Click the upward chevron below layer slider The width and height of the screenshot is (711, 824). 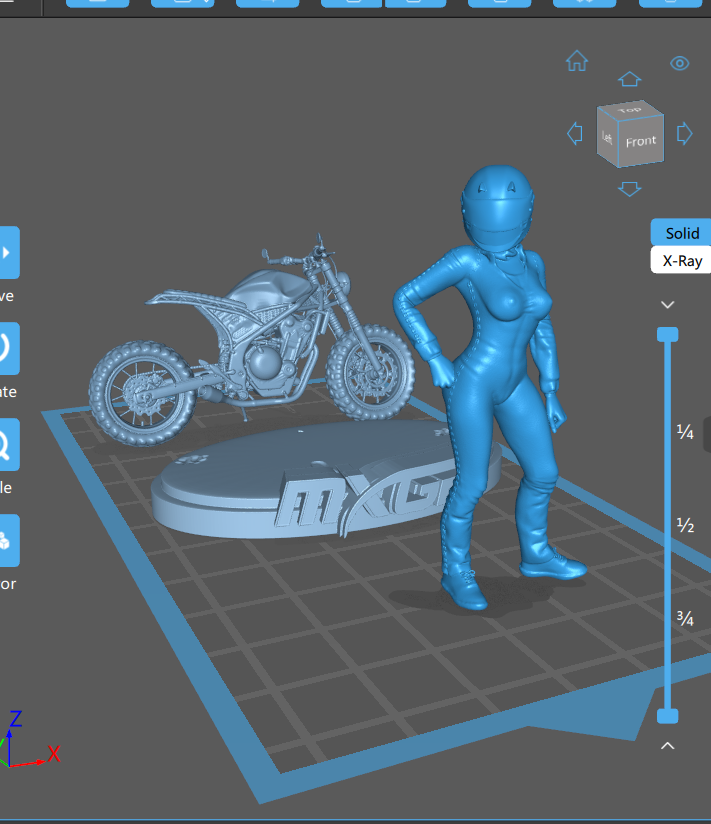pos(667,745)
